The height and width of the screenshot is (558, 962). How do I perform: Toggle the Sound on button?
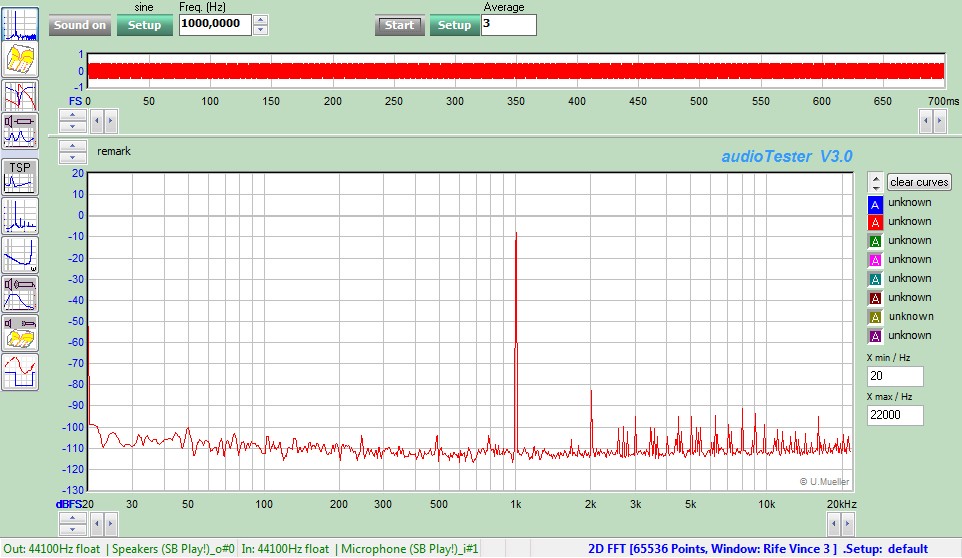pos(80,25)
